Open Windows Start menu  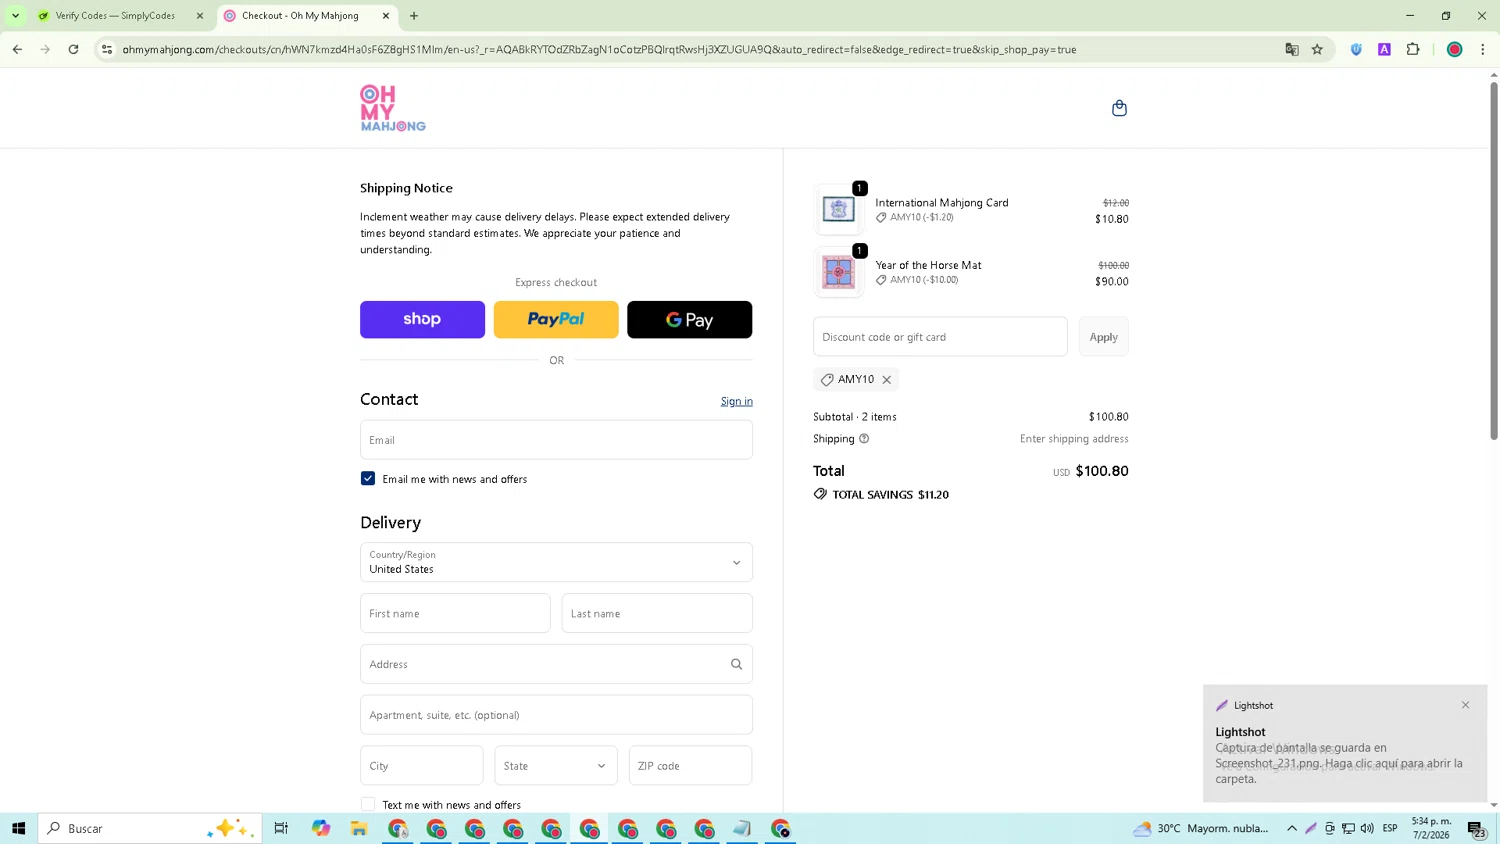(x=18, y=828)
